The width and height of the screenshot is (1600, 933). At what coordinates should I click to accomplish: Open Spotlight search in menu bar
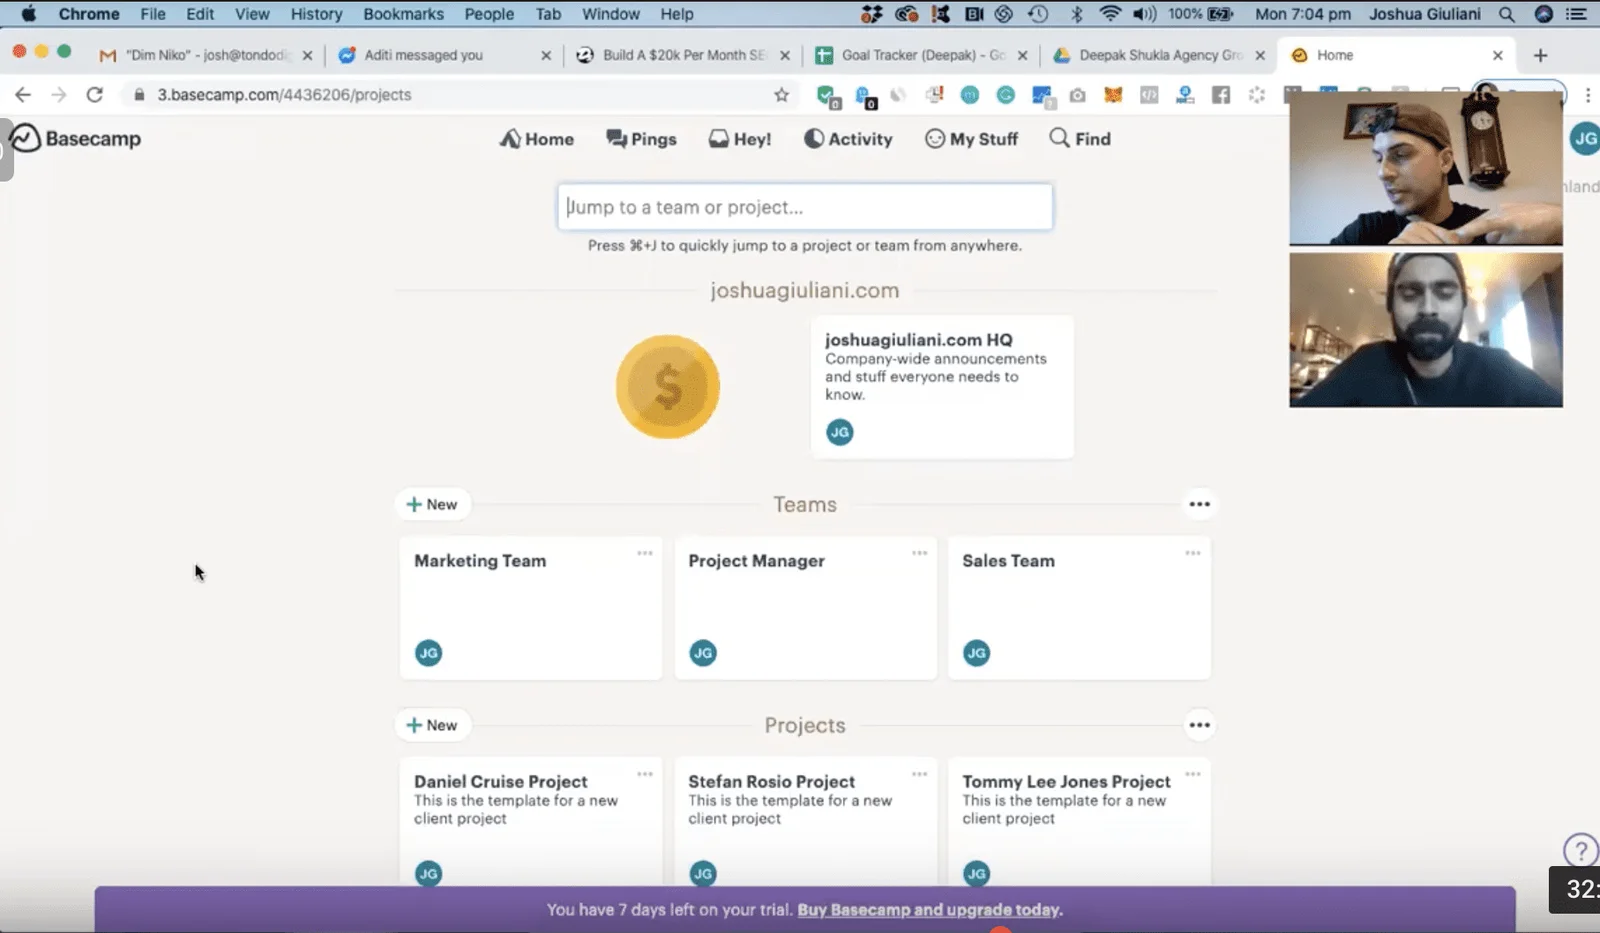click(1506, 14)
